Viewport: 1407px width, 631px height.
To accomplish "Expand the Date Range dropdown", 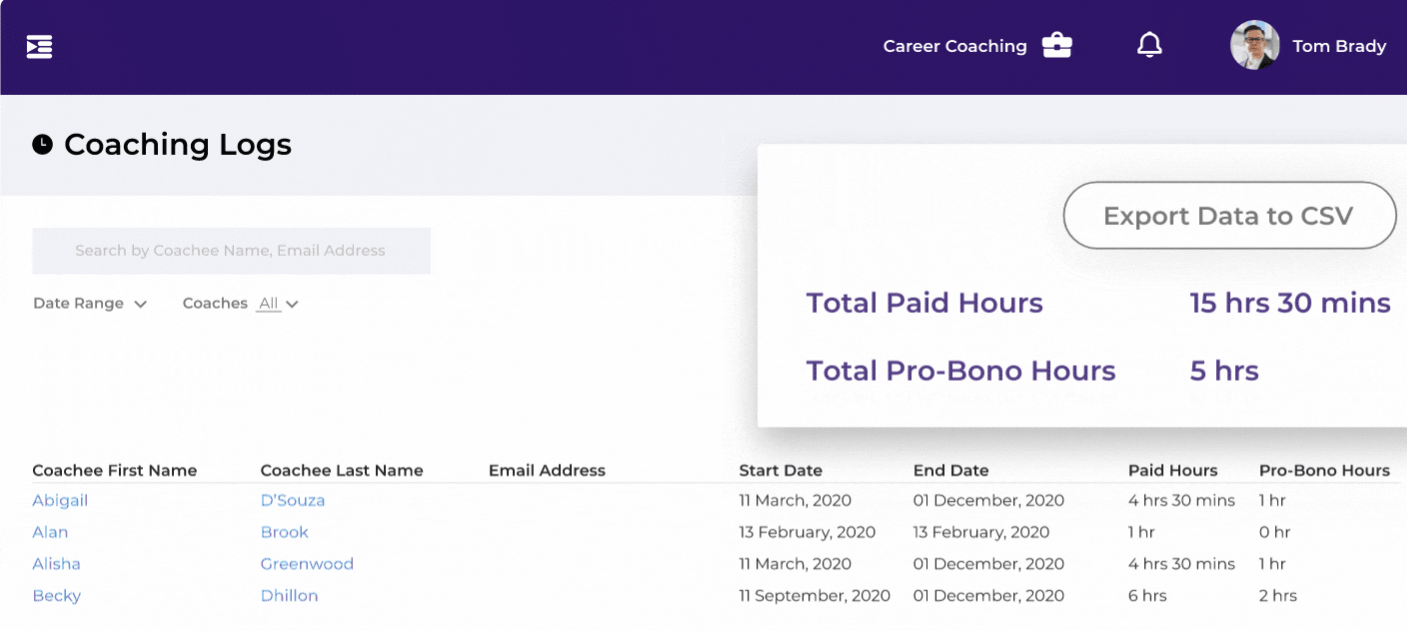I will coord(90,303).
